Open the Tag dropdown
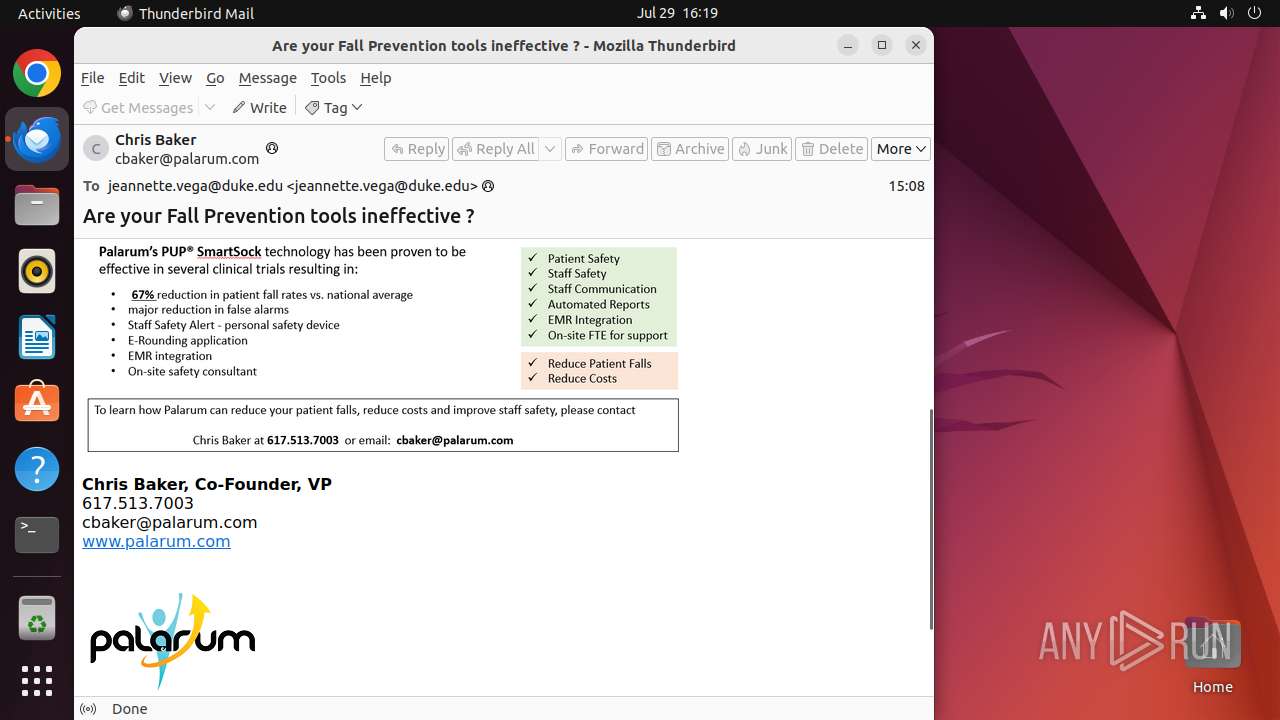The width and height of the screenshot is (1280, 720). click(x=334, y=107)
